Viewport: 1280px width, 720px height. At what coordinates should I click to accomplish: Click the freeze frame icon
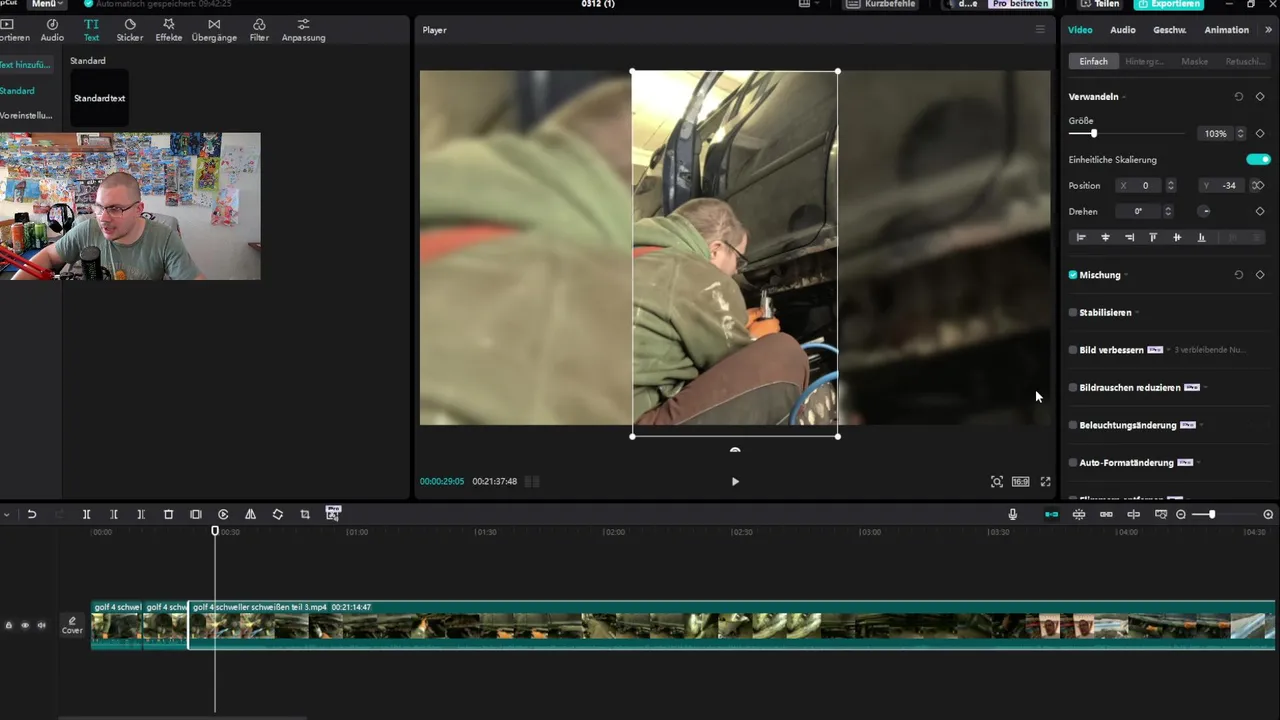click(196, 514)
